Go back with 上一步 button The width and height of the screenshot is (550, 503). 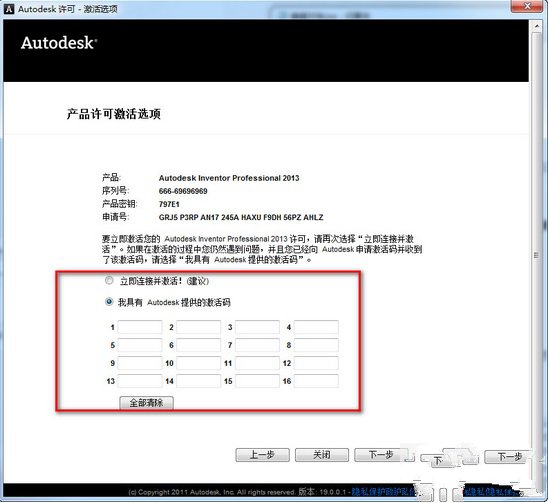262,455
